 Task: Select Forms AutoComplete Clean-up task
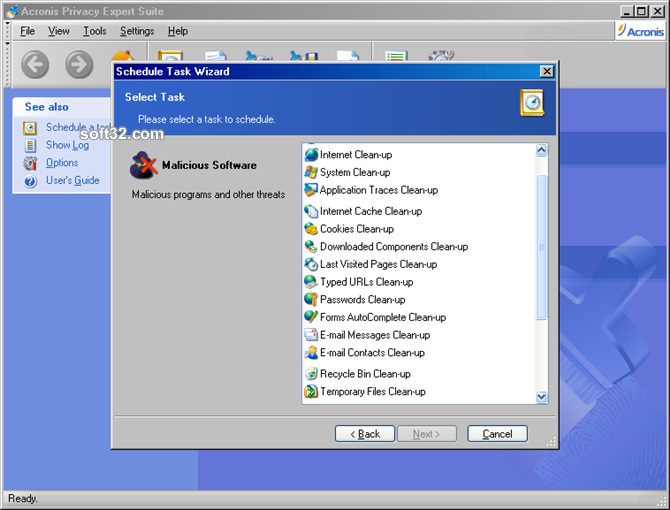click(x=383, y=317)
